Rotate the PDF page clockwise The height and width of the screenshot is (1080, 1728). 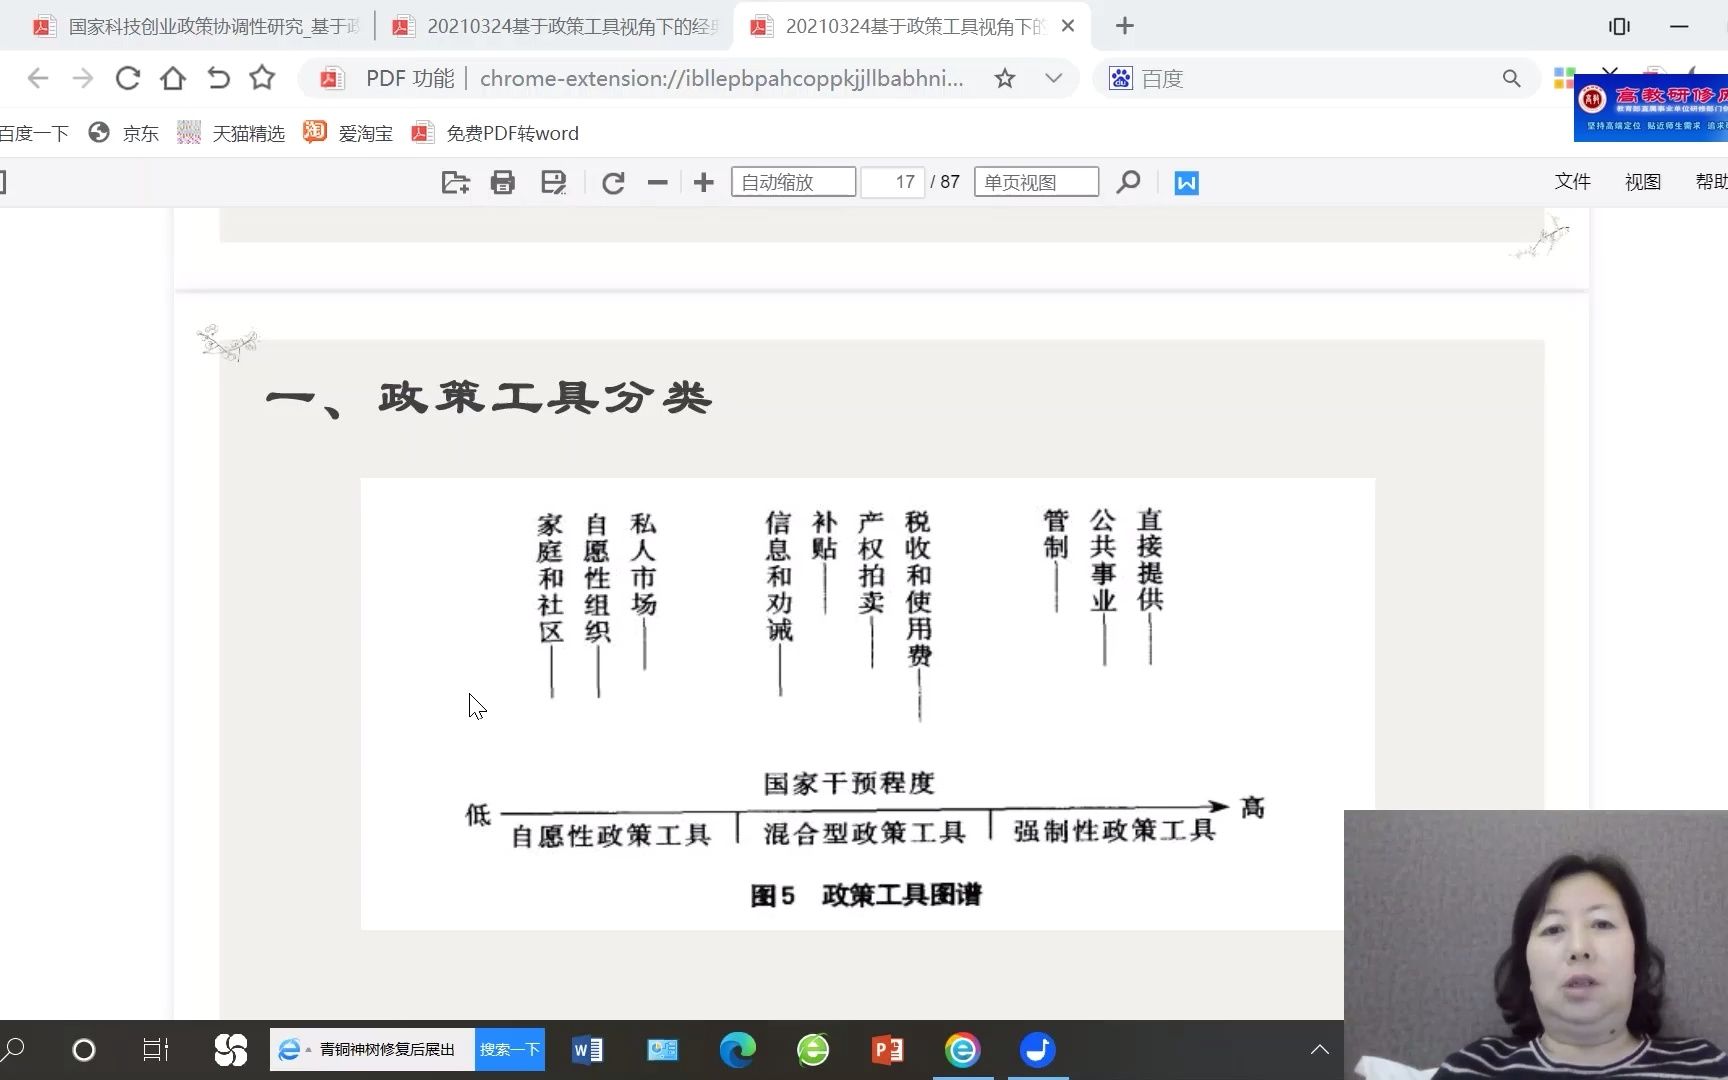click(613, 182)
